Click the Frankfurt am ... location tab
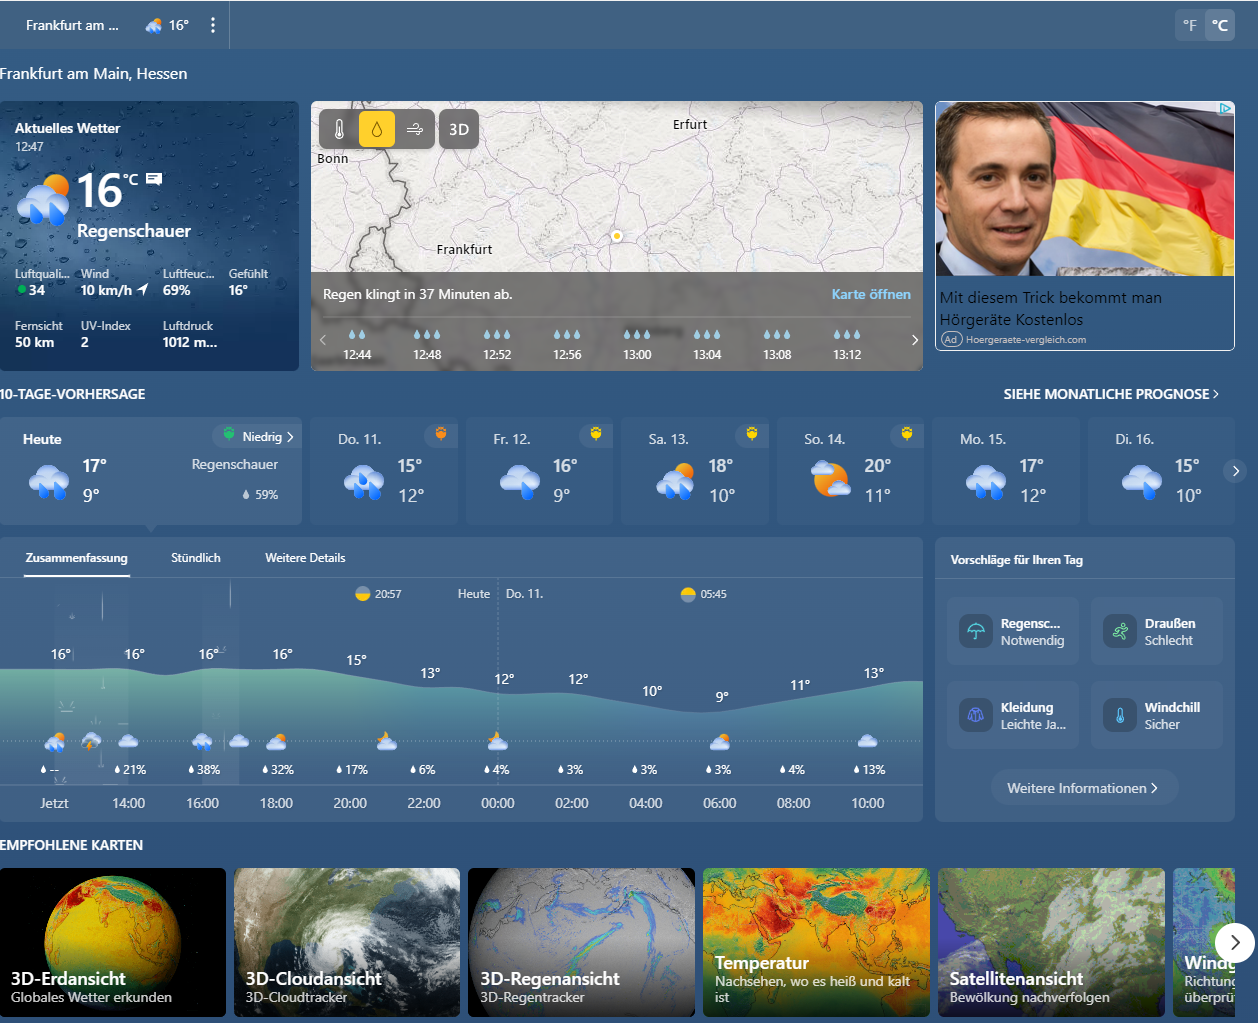Screen dimensions: 1258x1023 click(x=72, y=25)
